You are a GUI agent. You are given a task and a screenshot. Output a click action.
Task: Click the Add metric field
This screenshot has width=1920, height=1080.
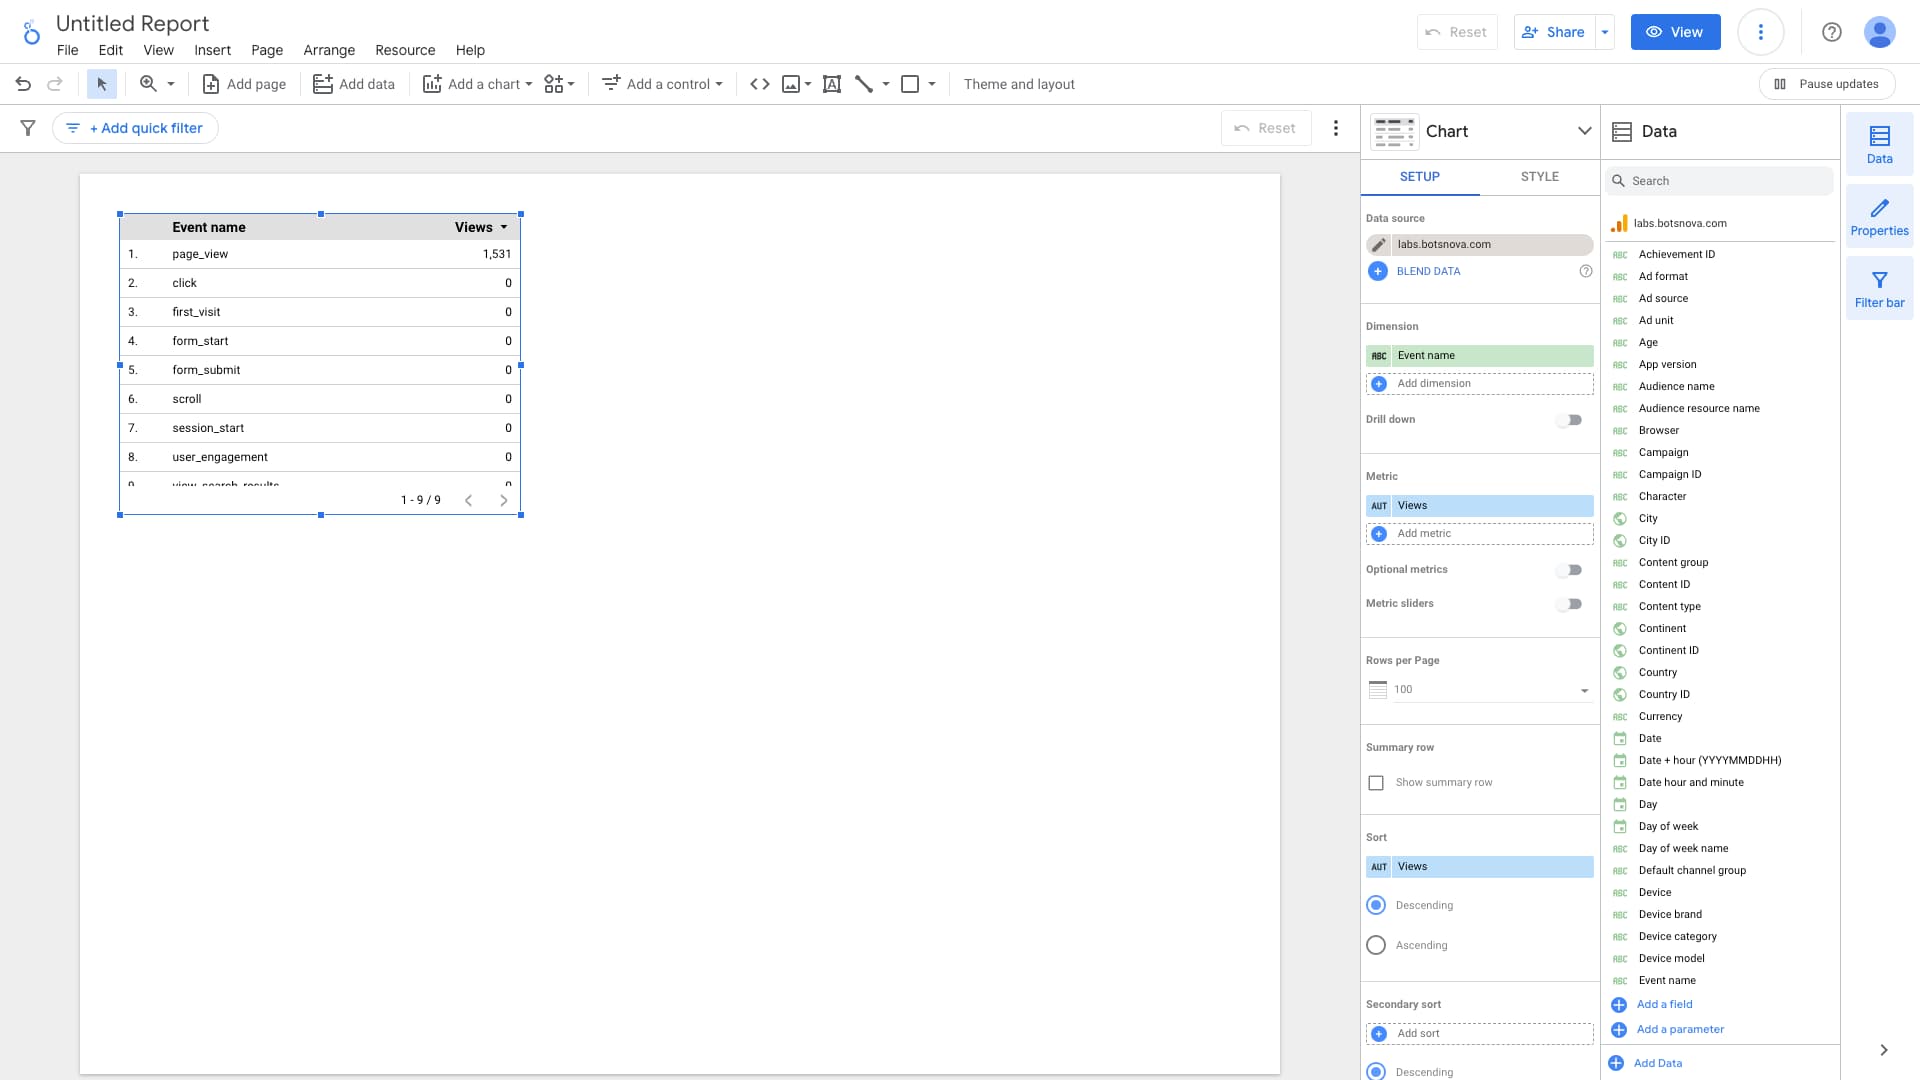point(1480,534)
